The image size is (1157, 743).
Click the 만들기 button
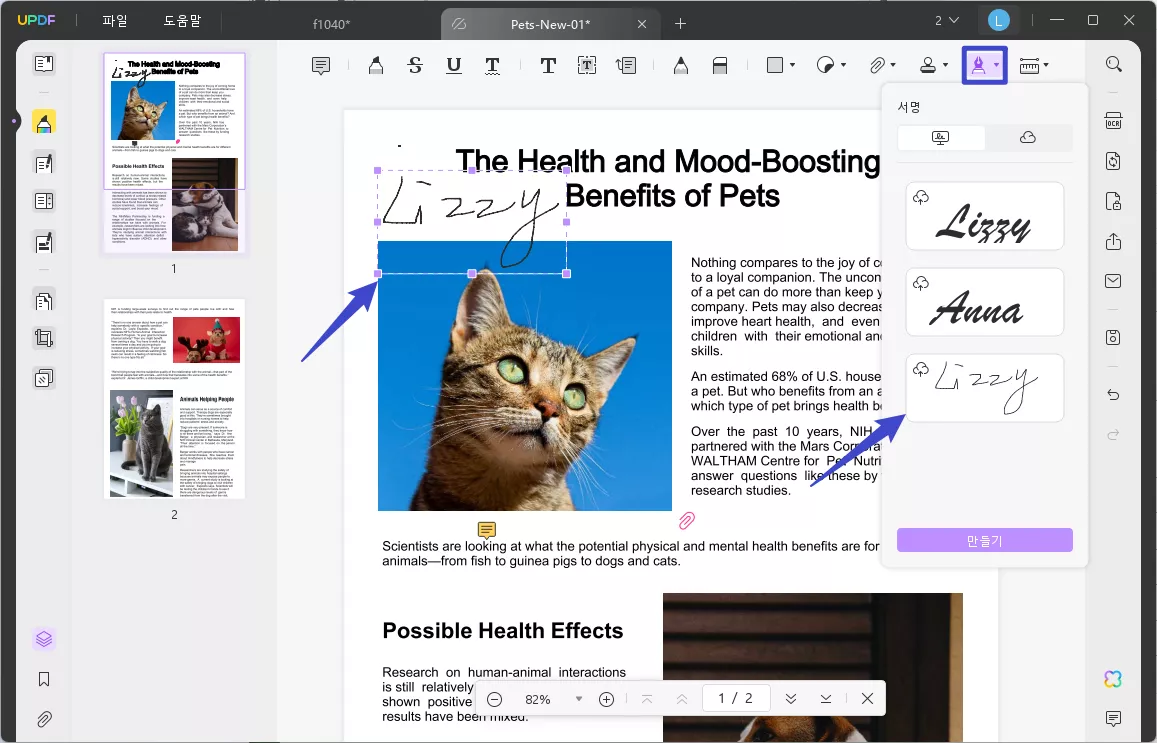click(x=984, y=540)
